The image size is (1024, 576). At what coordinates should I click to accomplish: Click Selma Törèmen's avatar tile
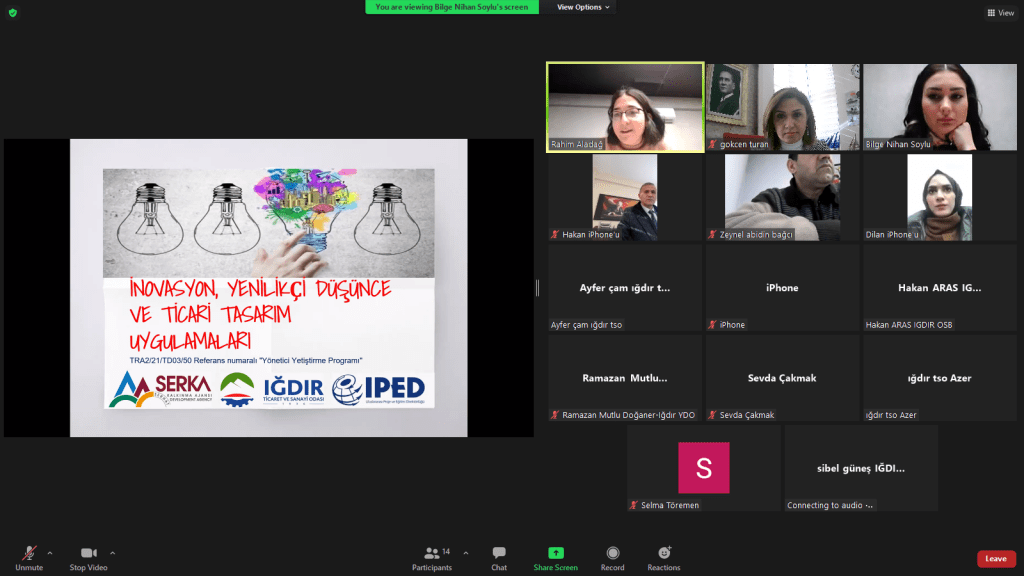703,468
